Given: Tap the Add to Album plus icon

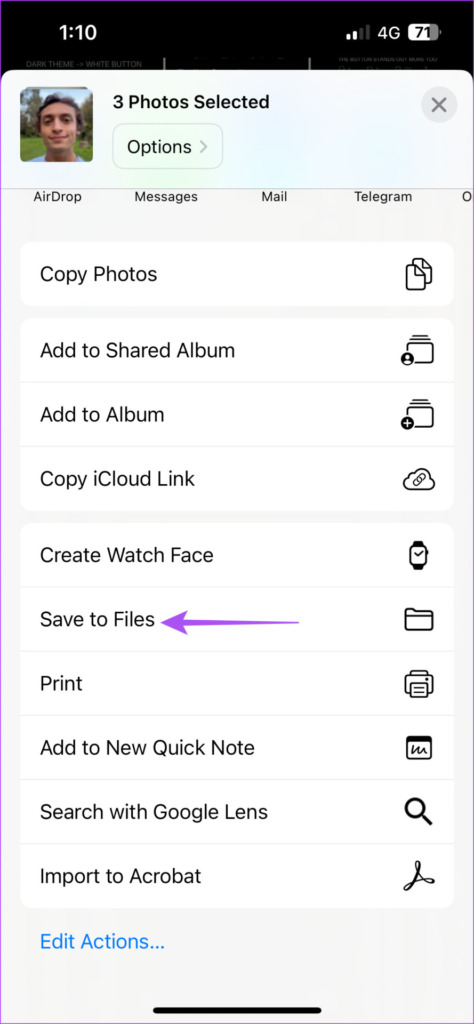Looking at the screenshot, I should coord(418,415).
